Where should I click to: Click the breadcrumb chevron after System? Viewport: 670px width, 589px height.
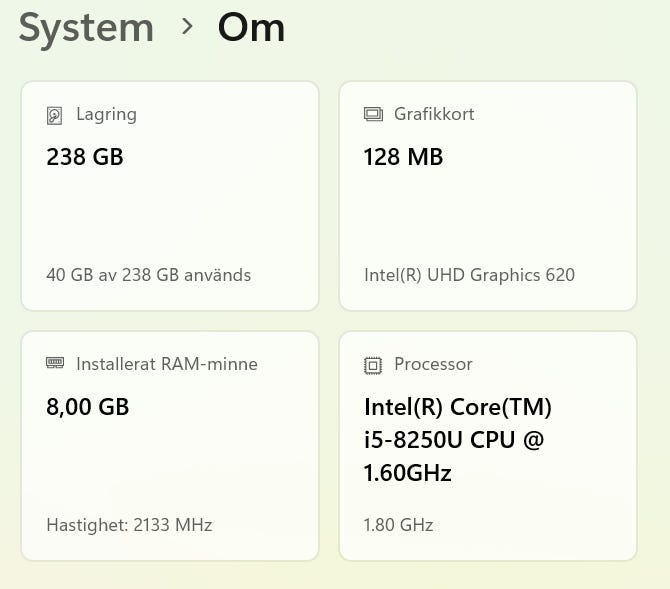[187, 27]
